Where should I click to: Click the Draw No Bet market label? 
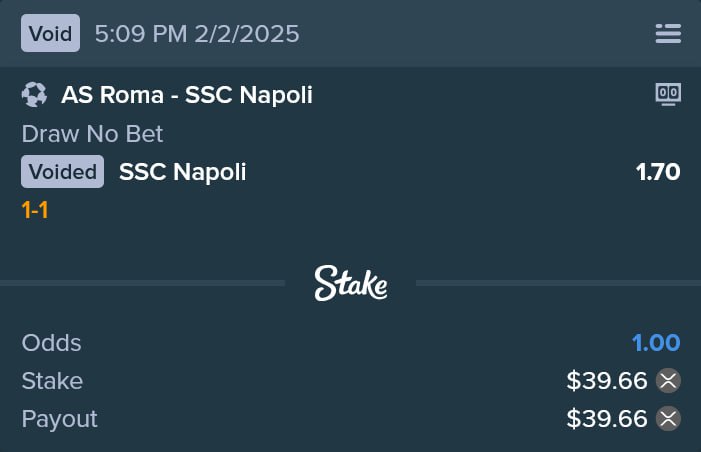click(x=92, y=134)
